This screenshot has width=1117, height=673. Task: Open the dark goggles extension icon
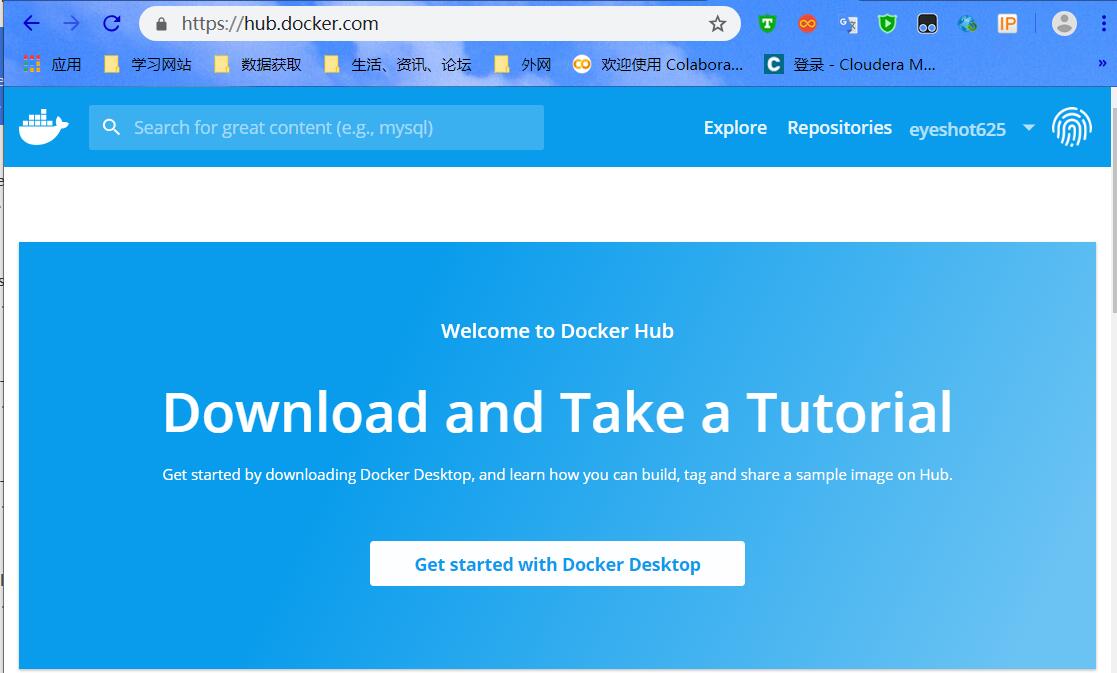click(x=927, y=24)
